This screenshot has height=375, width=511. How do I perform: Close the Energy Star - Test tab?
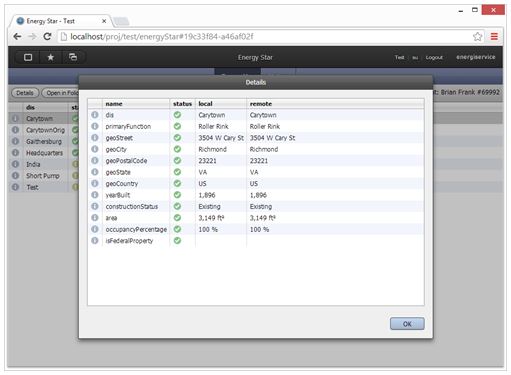pos(104,21)
